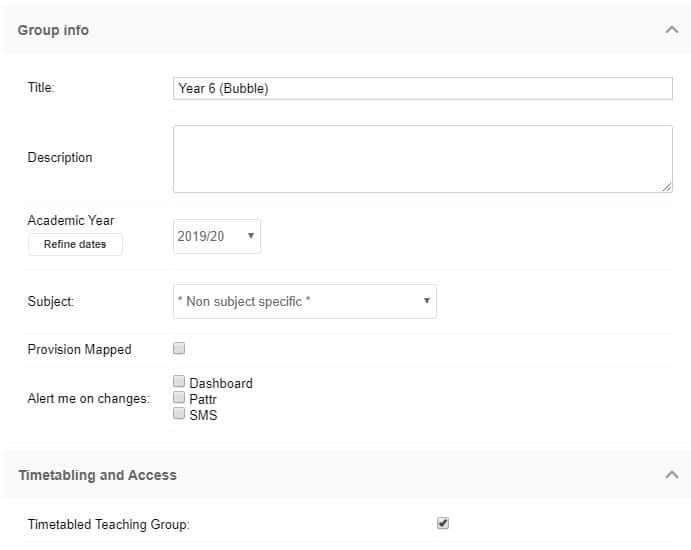Click into the Description text area
The height and width of the screenshot is (550, 691).
(423, 159)
